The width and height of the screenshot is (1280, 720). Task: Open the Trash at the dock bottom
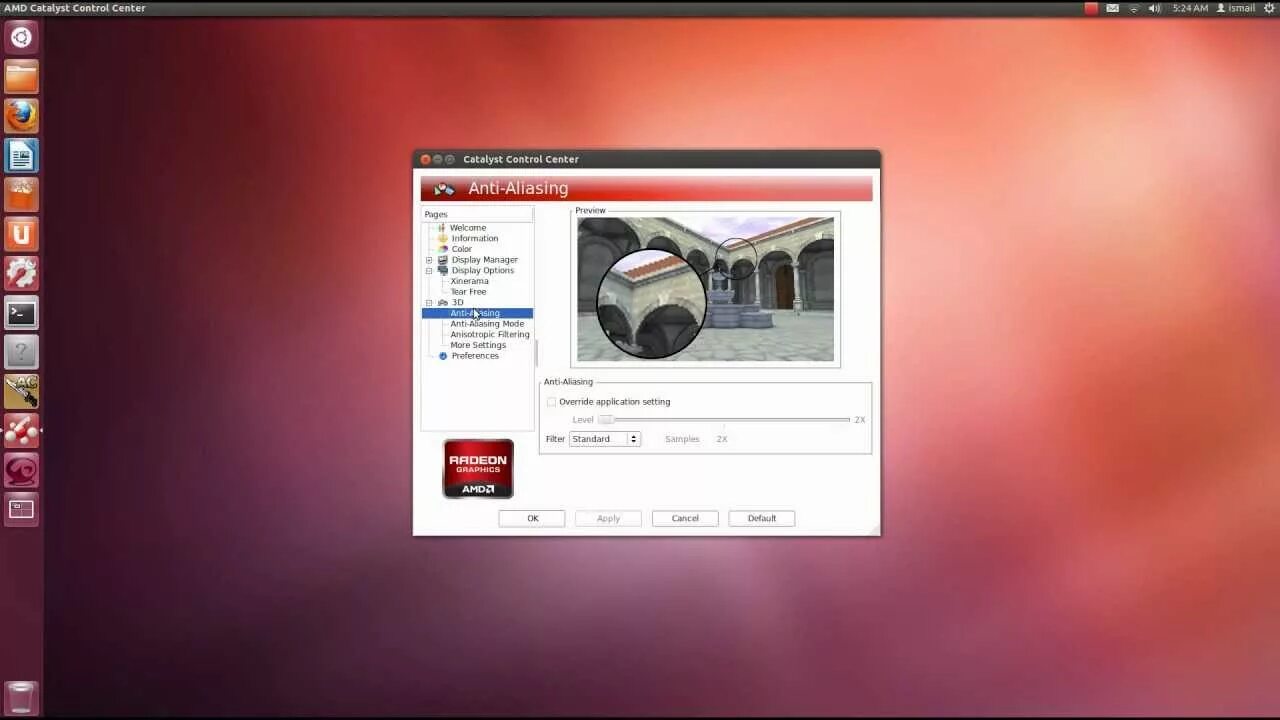21,697
